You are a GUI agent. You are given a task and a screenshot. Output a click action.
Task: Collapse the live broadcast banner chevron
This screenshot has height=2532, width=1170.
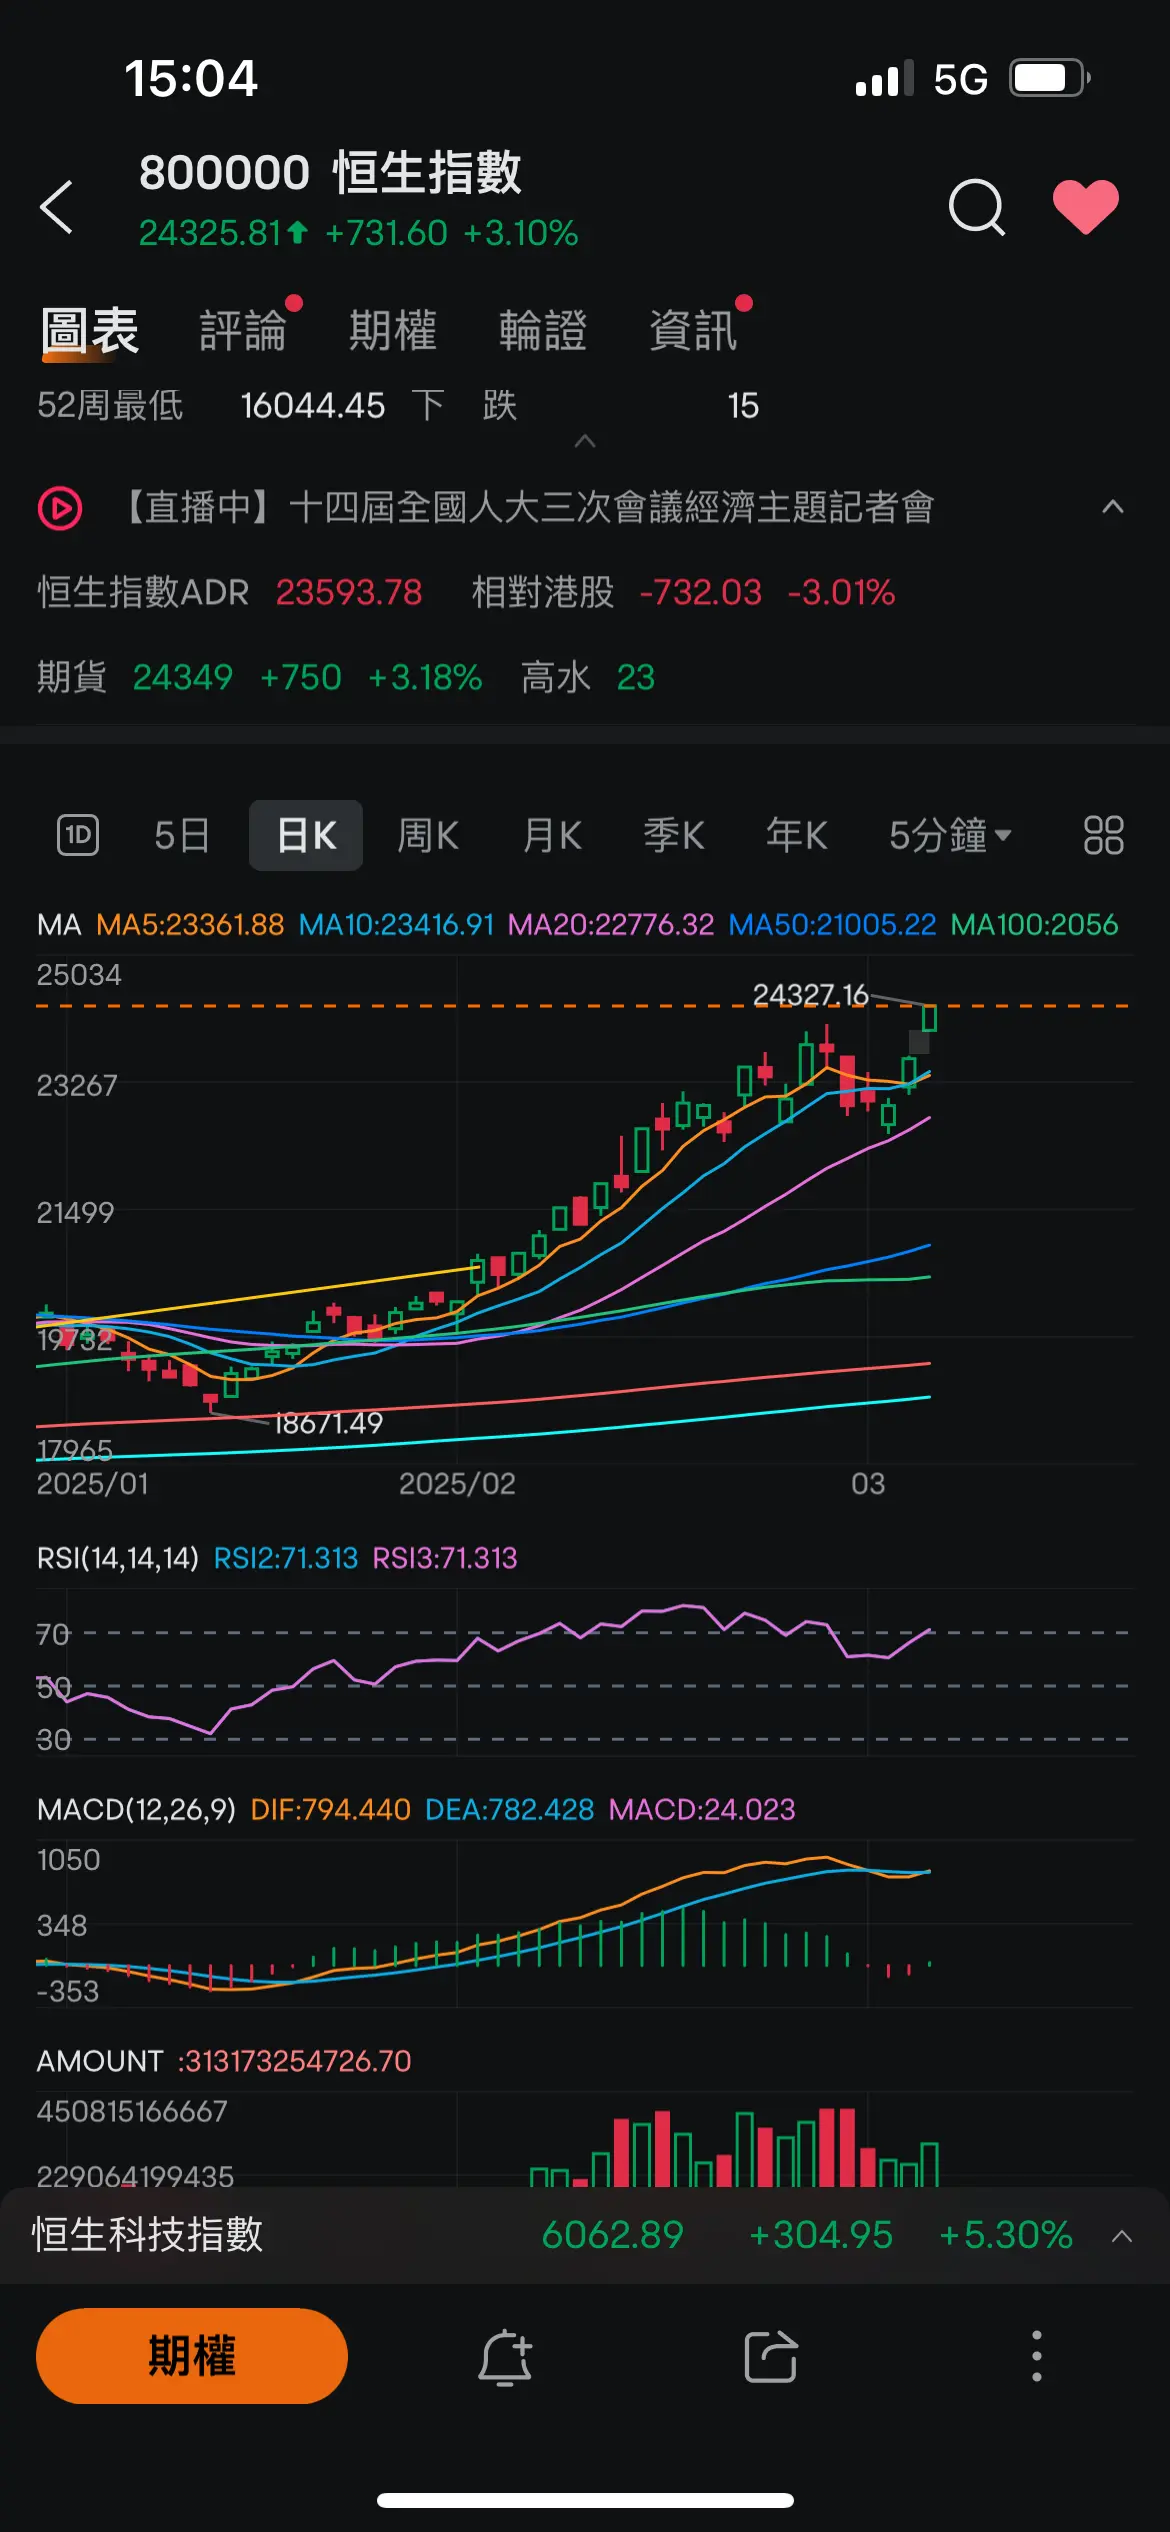point(1113,507)
